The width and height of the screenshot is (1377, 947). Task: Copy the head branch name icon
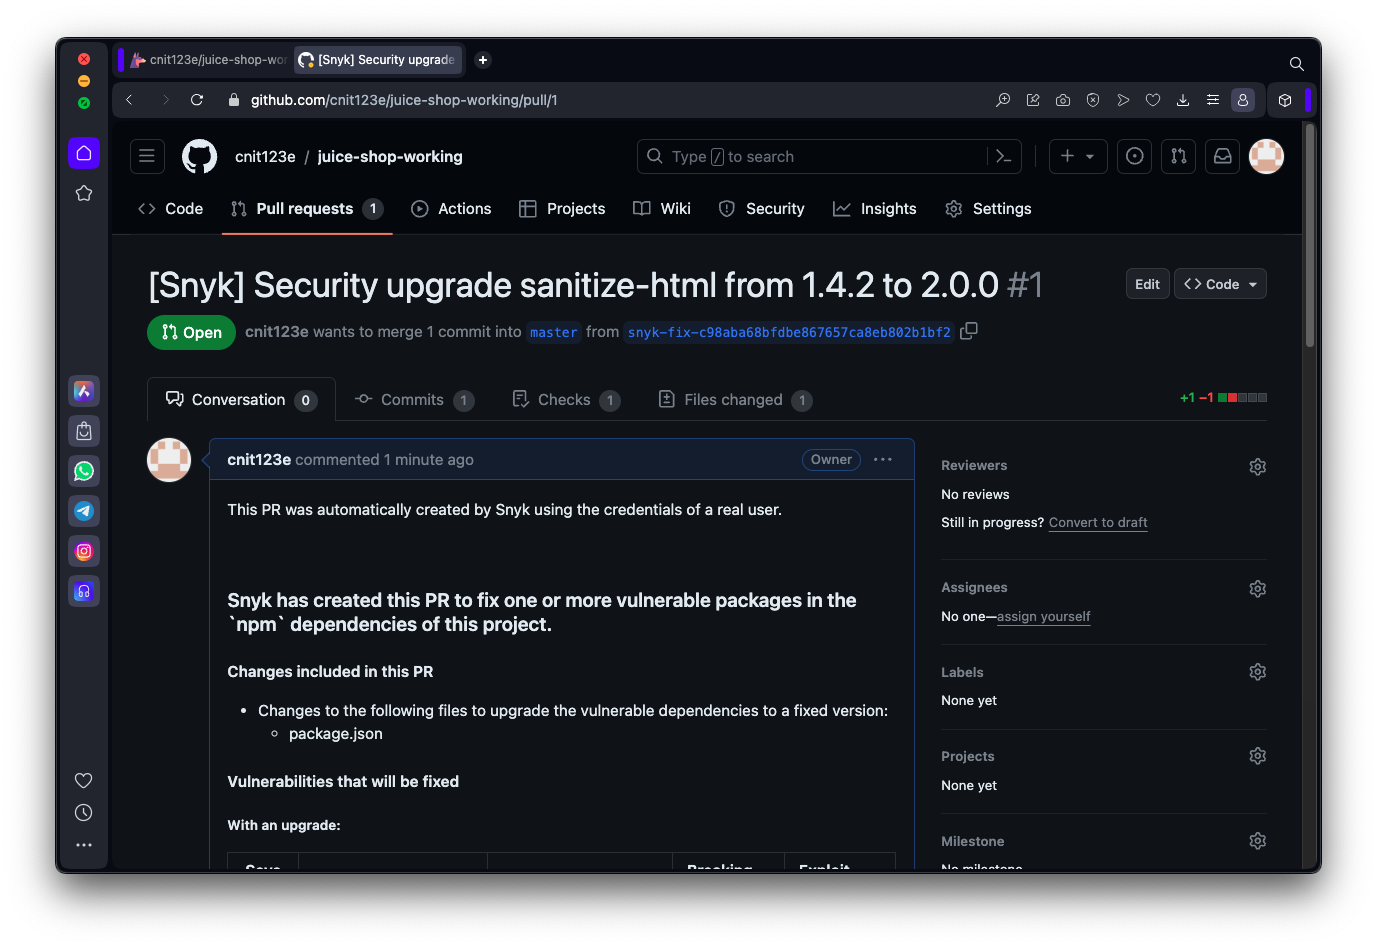[968, 331]
